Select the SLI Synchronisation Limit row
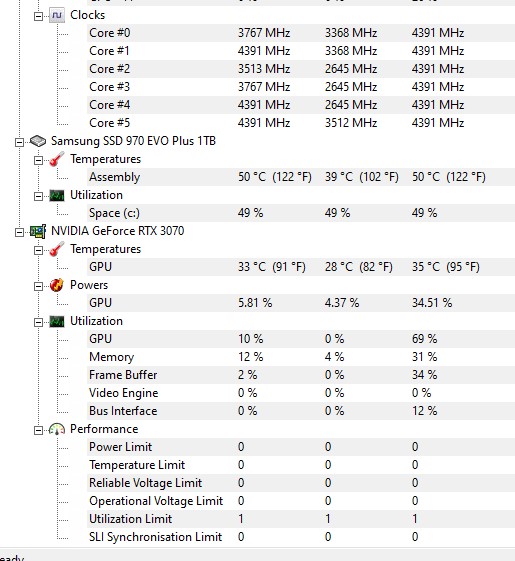The width and height of the screenshot is (515, 561). 301,537
